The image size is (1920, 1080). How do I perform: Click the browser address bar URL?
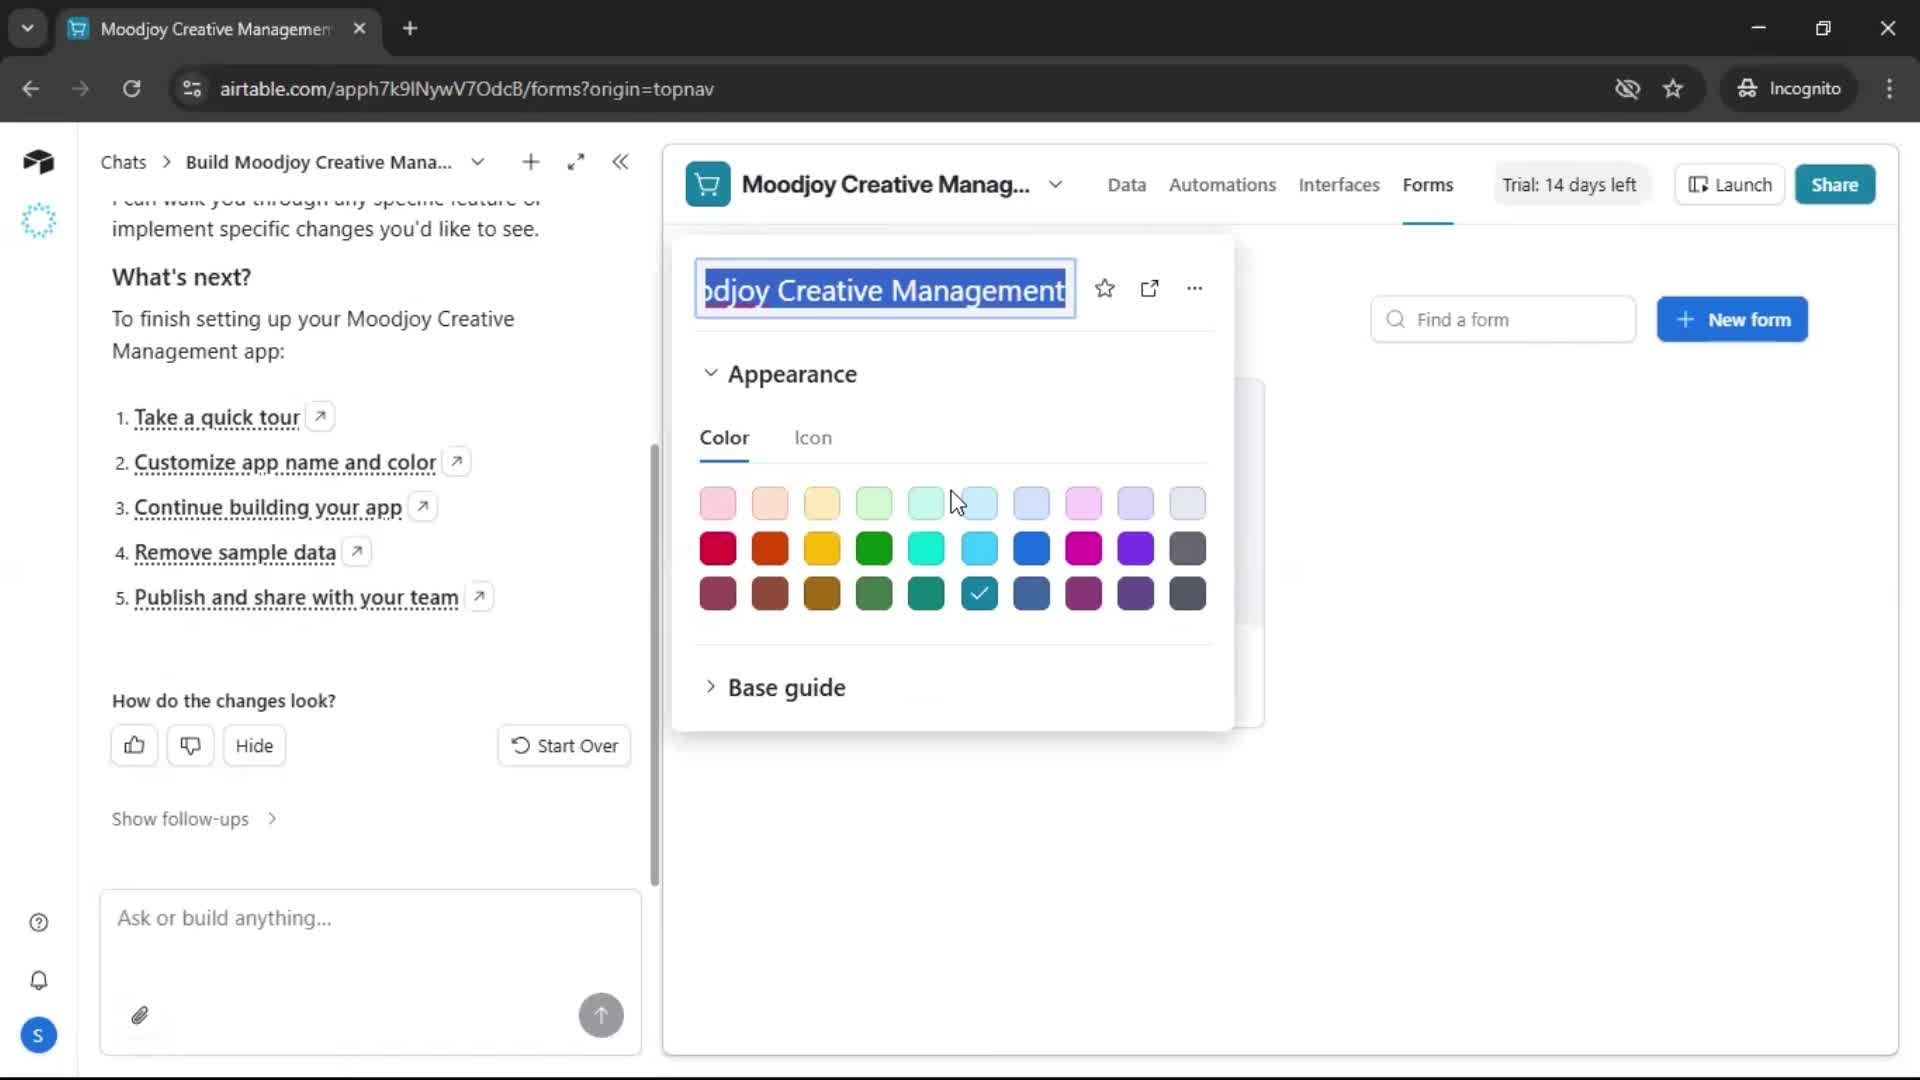pos(467,89)
